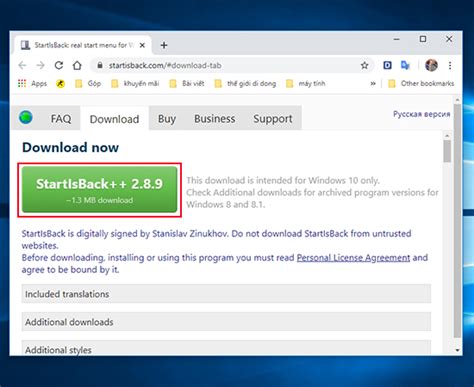Screen dimensions: 474x387
Task: Click the page scrollbar down arrow
Action: (457, 350)
